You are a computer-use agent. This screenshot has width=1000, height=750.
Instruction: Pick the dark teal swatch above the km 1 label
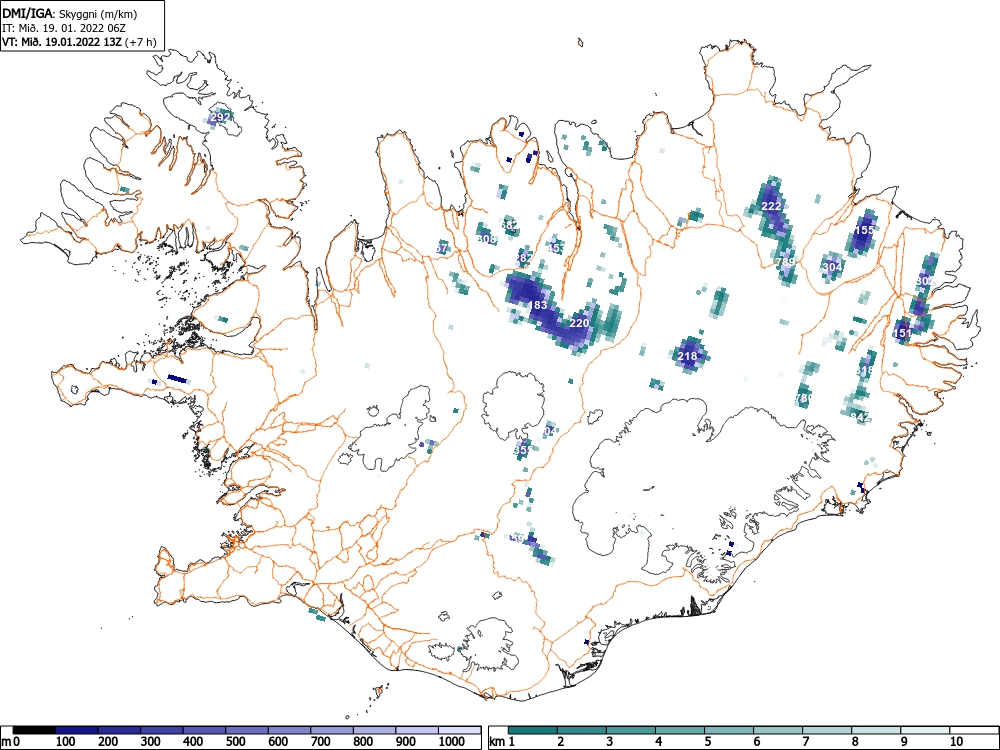coord(533,730)
